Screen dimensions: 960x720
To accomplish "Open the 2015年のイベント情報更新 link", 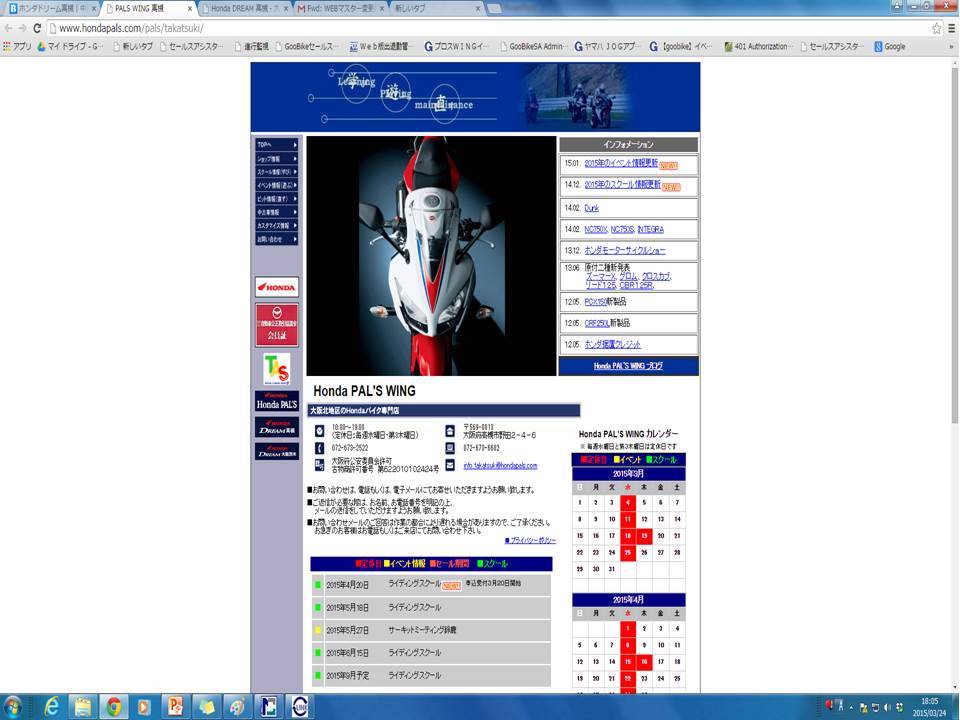I will pos(621,163).
